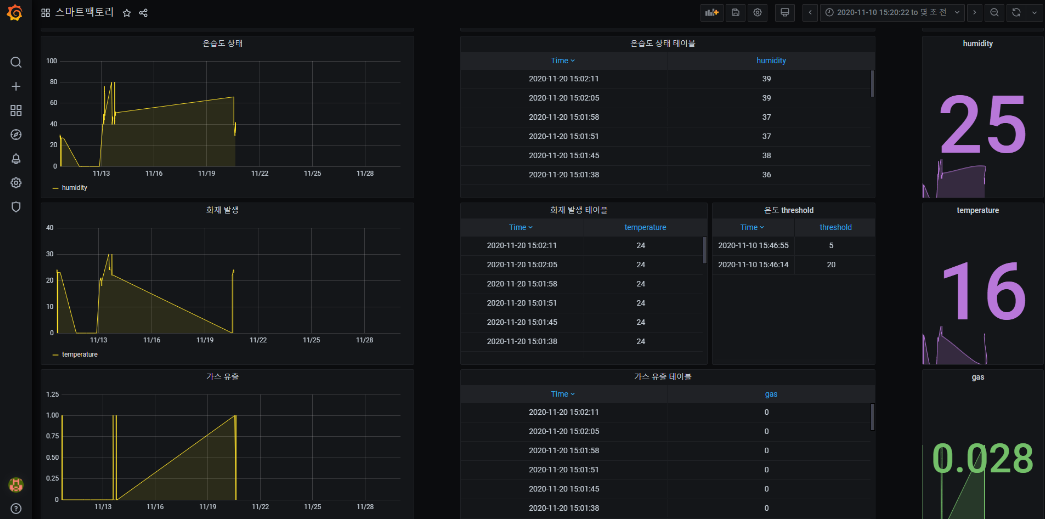Click the create plus icon in sidebar
Image resolution: width=1045 pixels, height=519 pixels.
point(16,87)
